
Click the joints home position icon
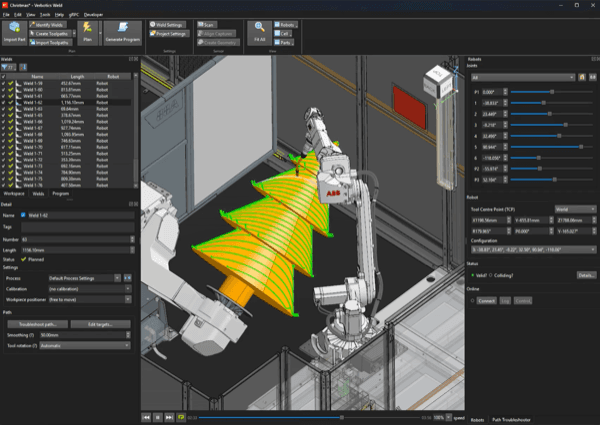pos(582,77)
